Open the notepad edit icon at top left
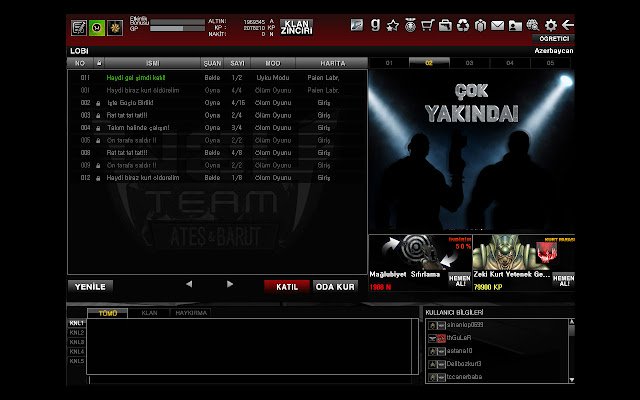 point(79,28)
